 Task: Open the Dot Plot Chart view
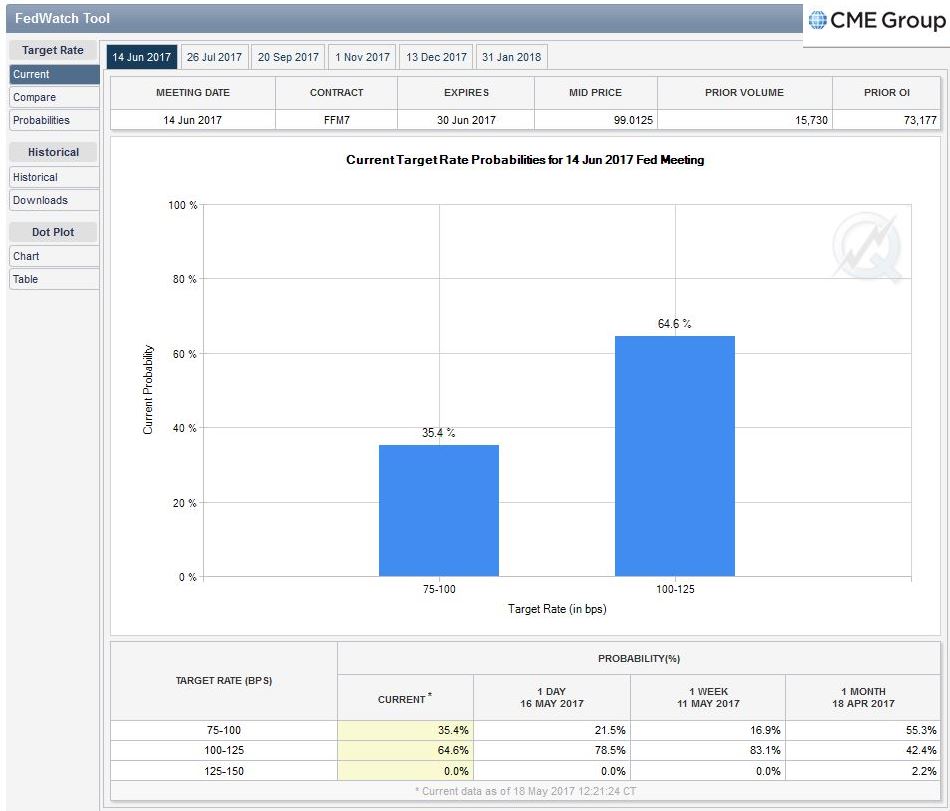click(54, 256)
